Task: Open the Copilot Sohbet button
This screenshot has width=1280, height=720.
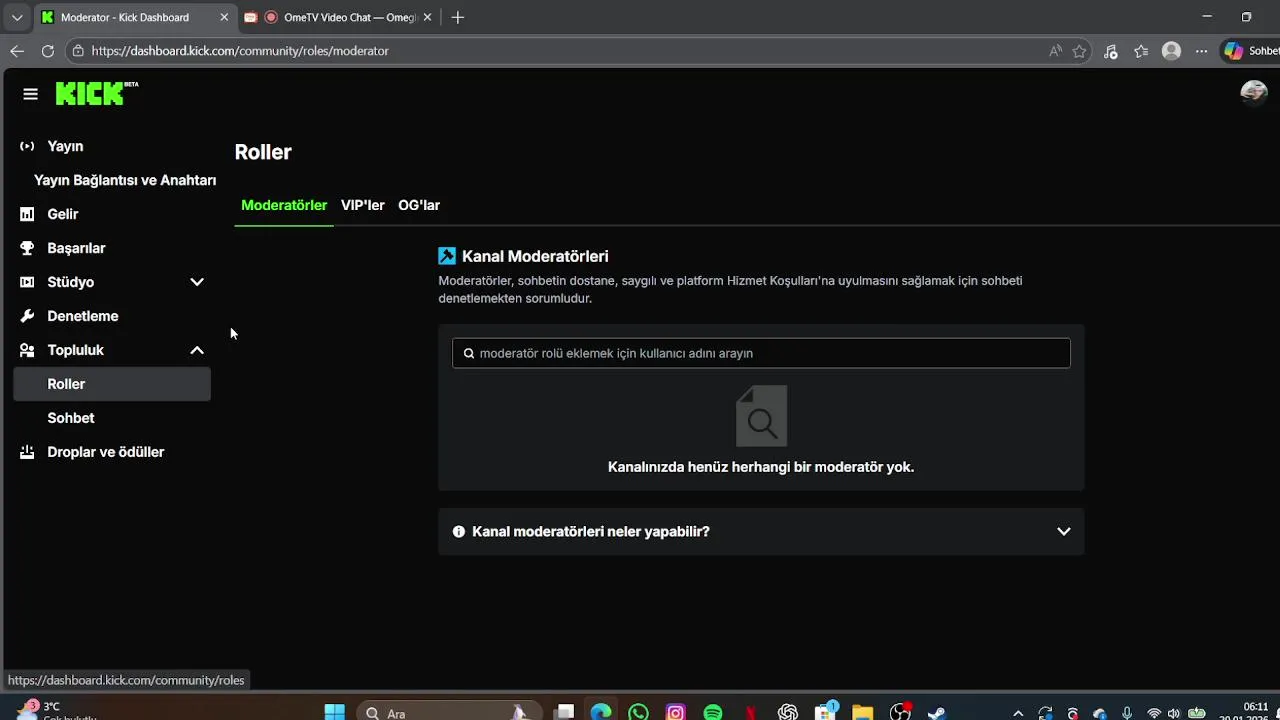Action: coord(1251,51)
